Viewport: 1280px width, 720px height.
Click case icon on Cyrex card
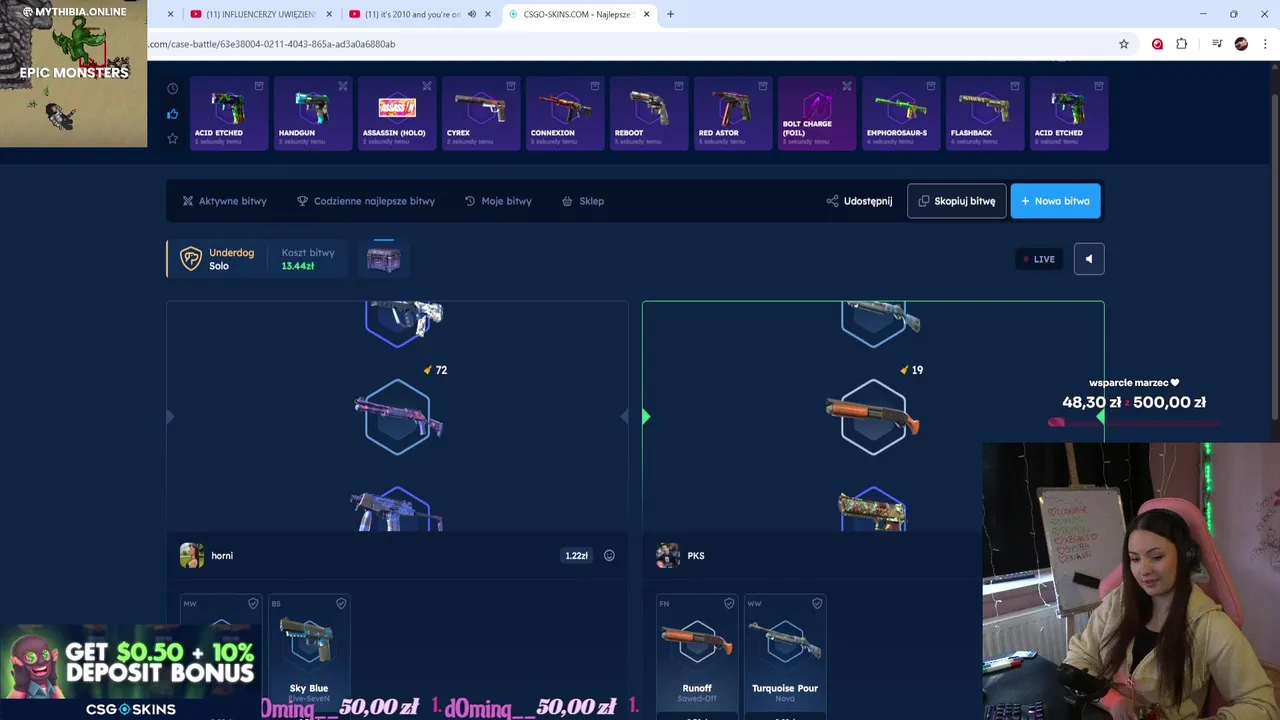pos(511,86)
